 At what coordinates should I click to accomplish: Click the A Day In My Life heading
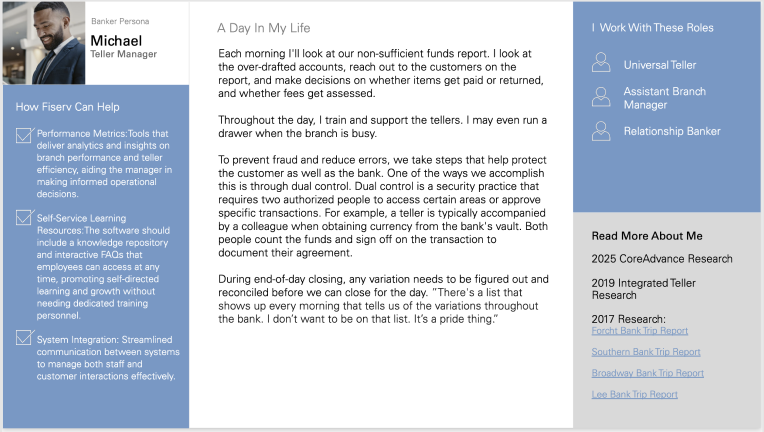coord(264,28)
